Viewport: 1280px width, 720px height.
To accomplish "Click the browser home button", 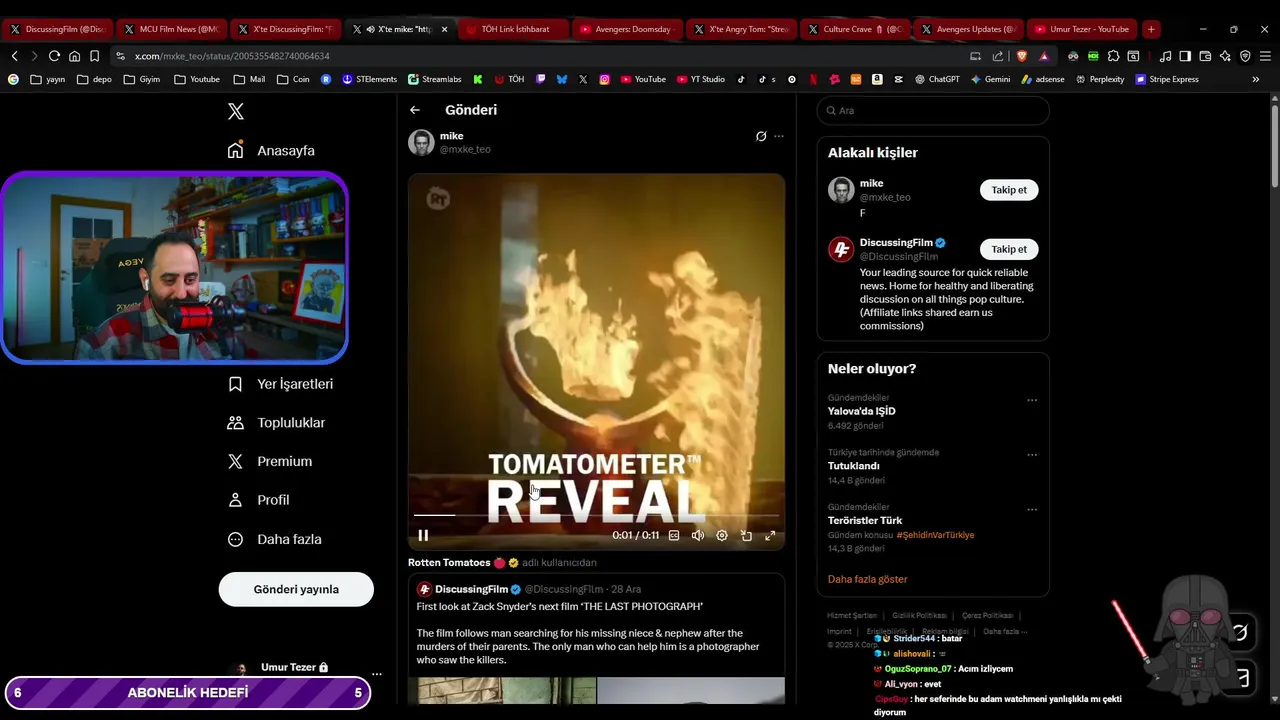I will click(x=74, y=56).
